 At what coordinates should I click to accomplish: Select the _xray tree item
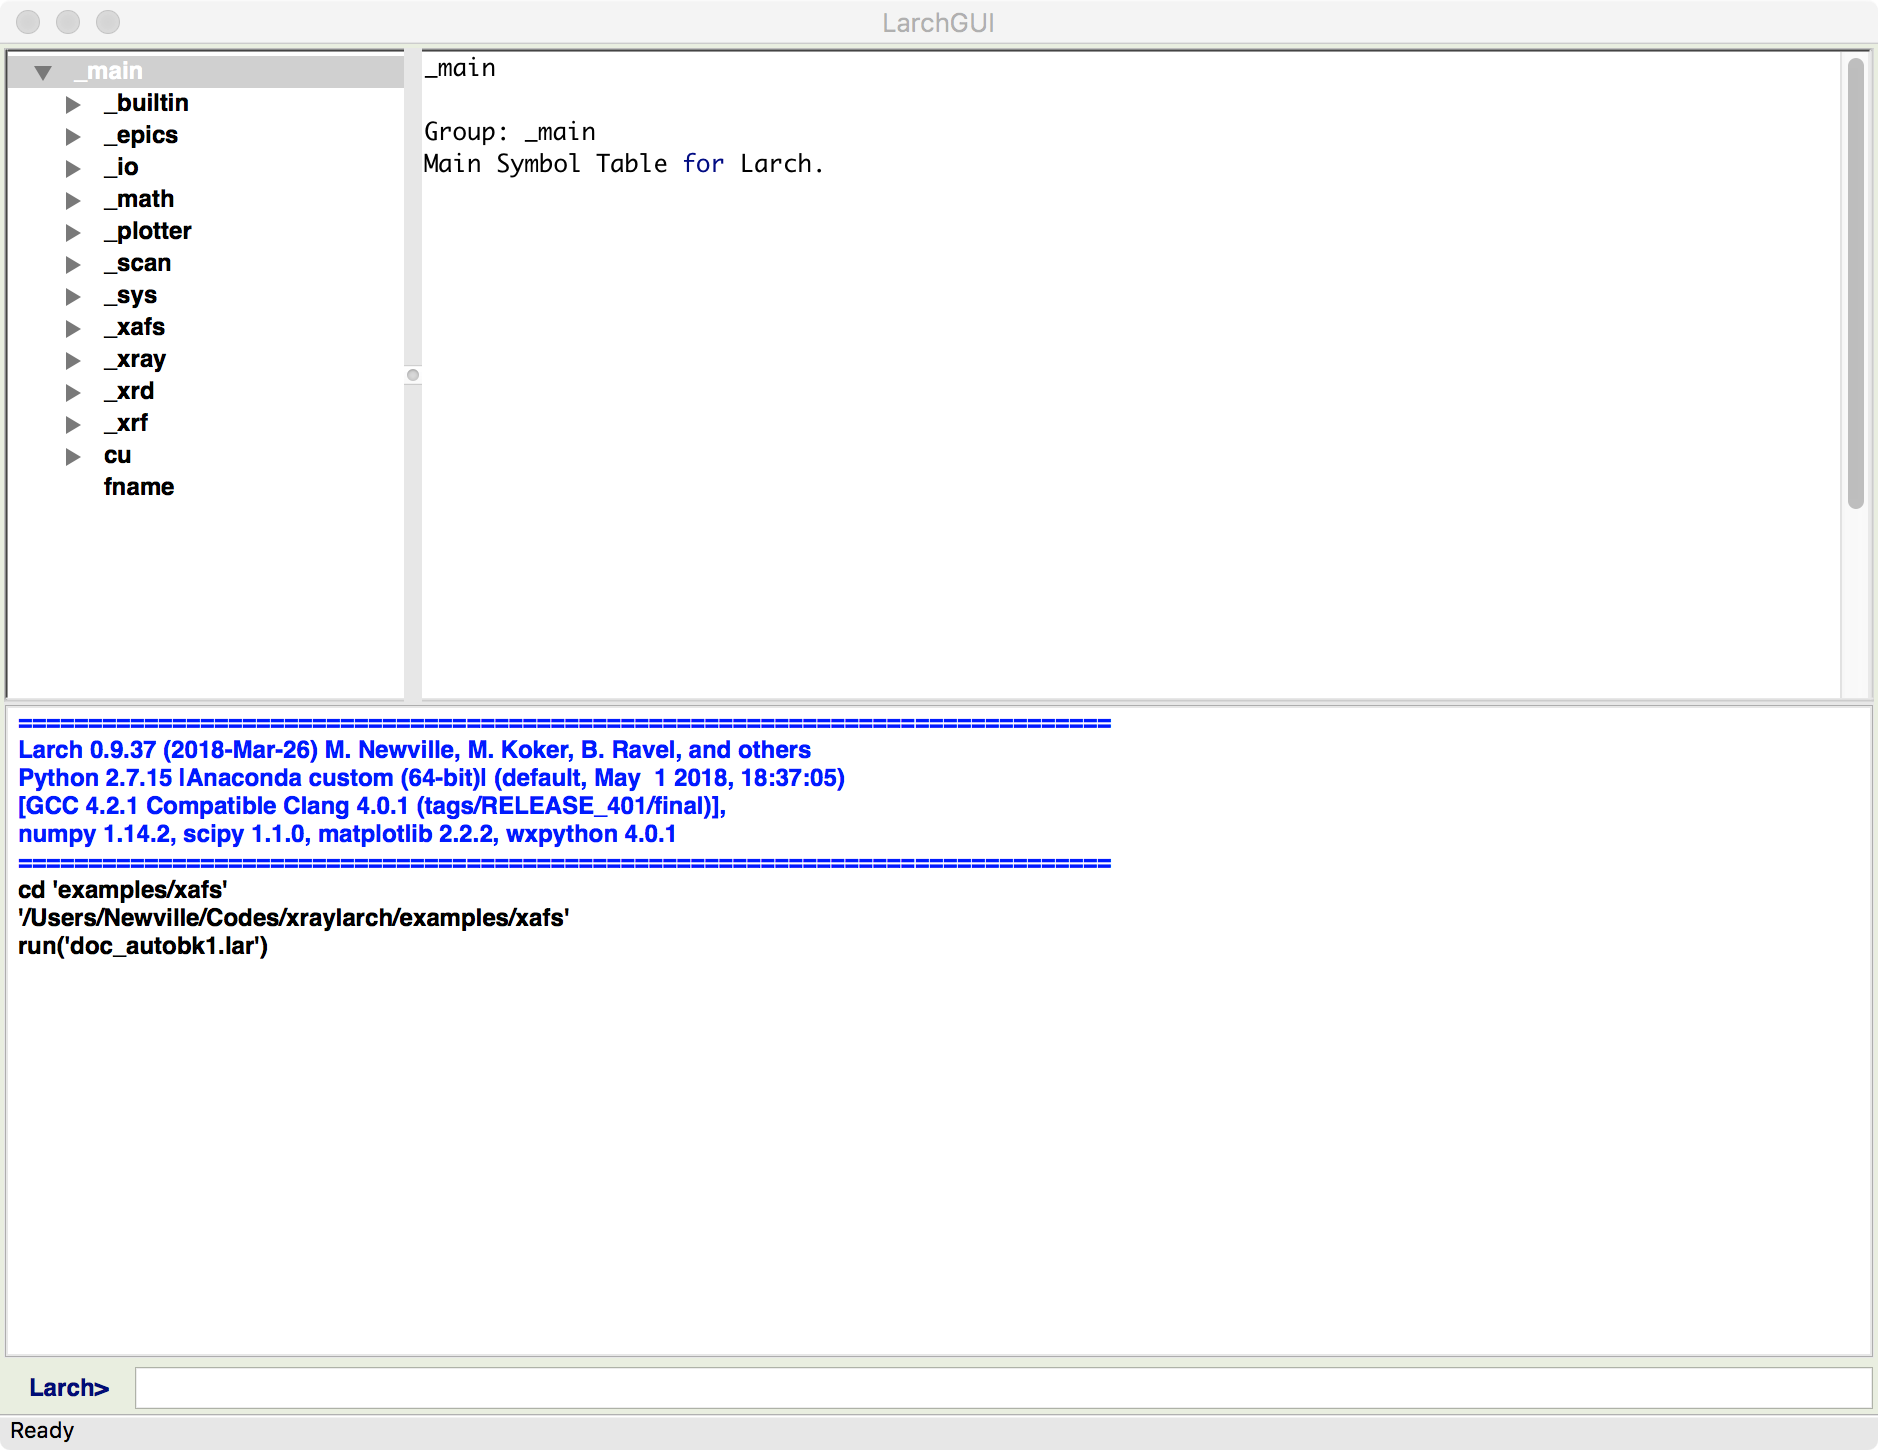[135, 360]
